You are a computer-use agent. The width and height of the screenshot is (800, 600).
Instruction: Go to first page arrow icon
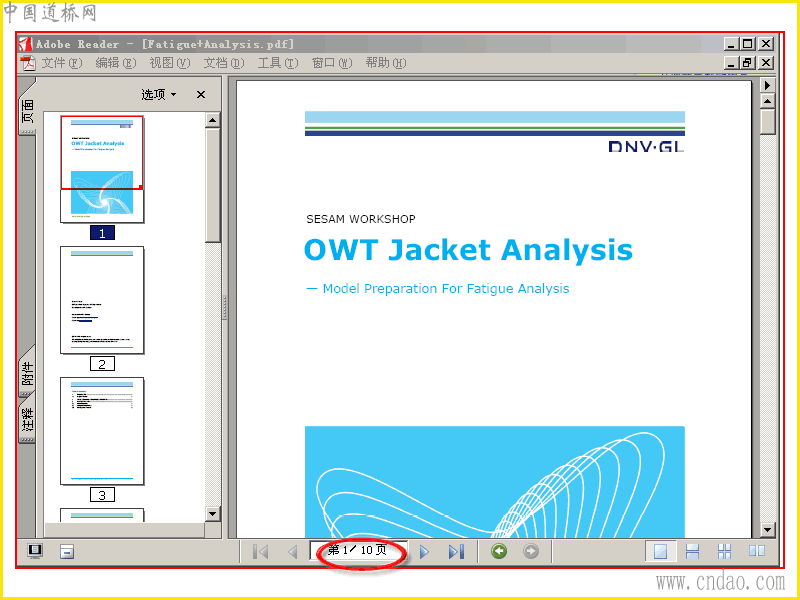[261, 552]
